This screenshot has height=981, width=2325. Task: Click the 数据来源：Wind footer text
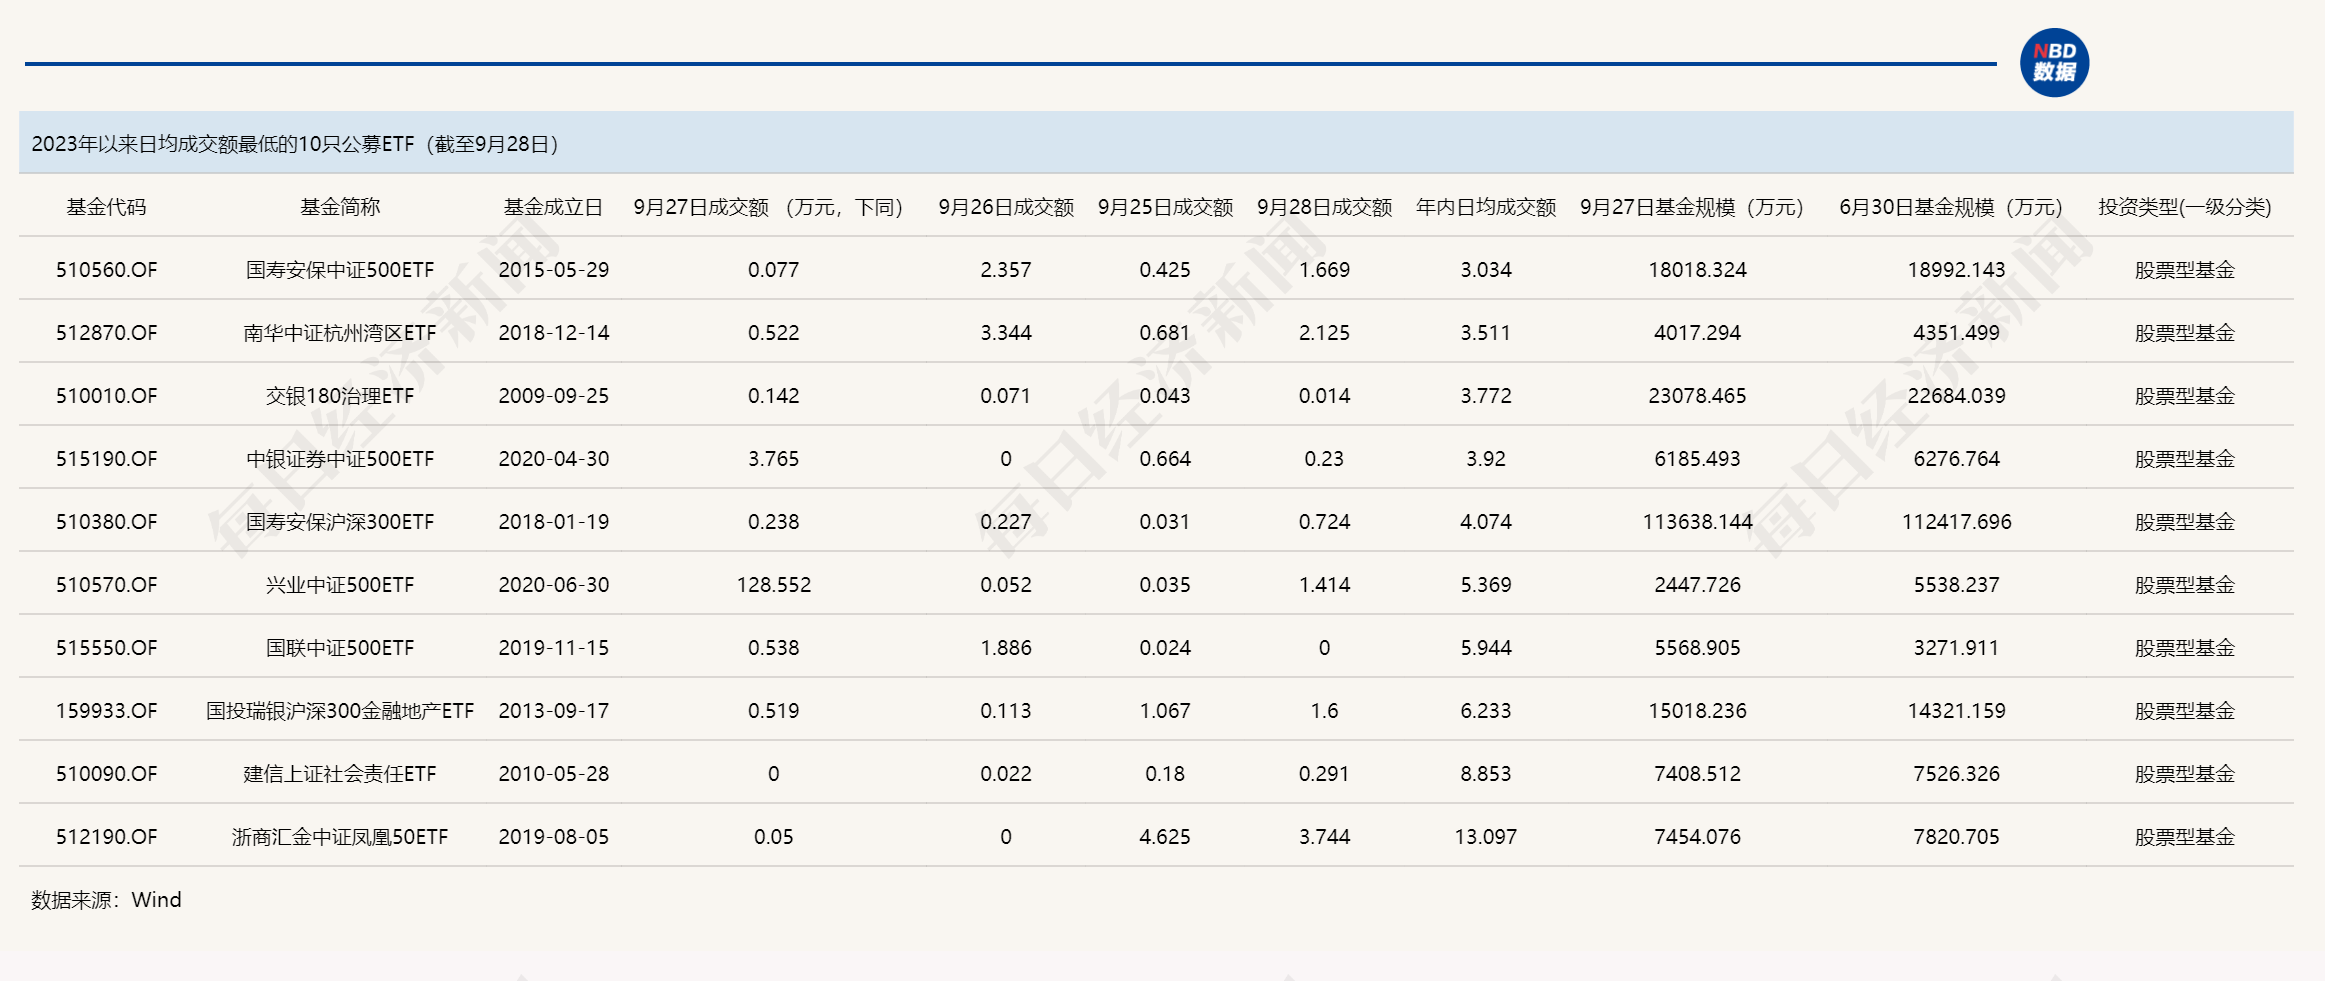click(106, 900)
